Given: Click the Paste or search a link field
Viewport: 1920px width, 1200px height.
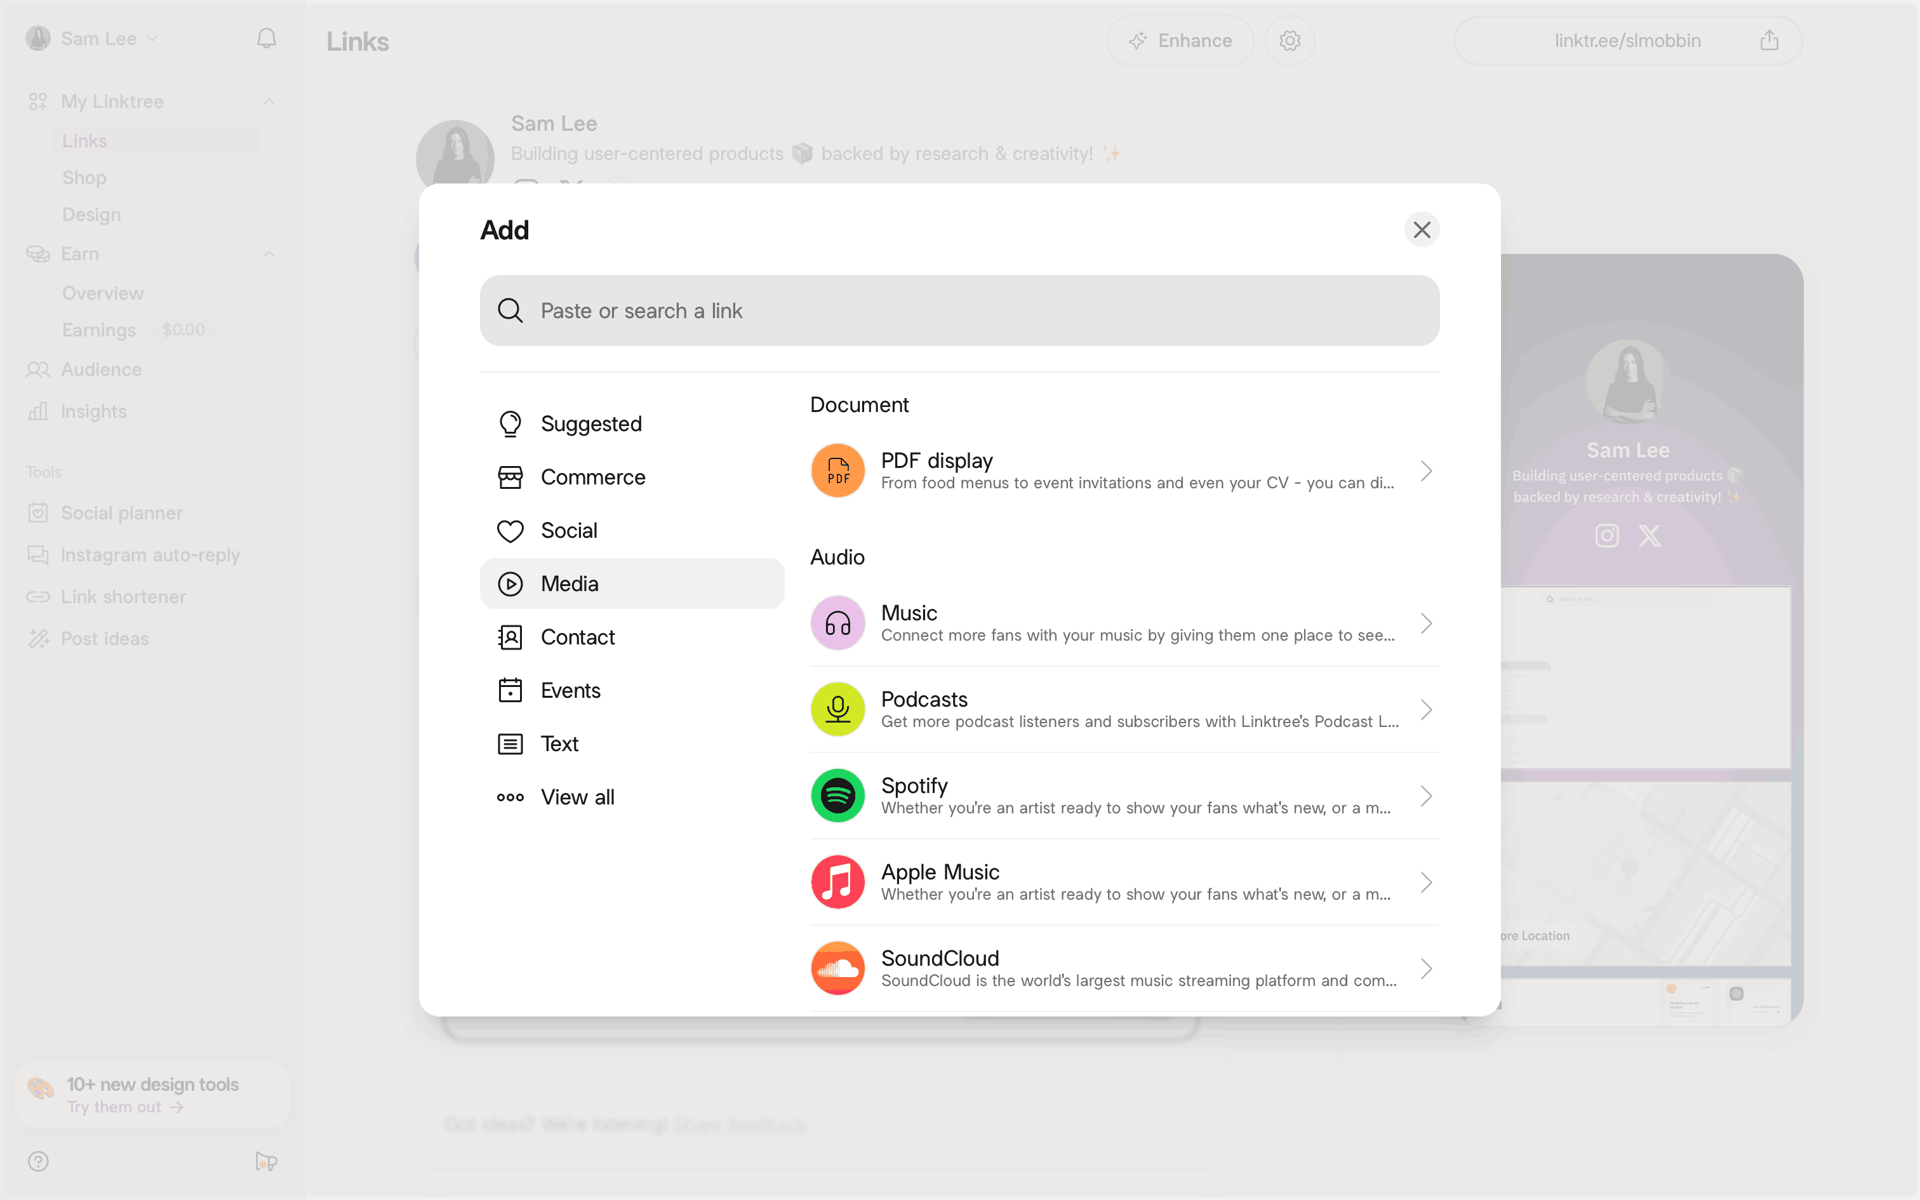Looking at the screenshot, I should 959,311.
